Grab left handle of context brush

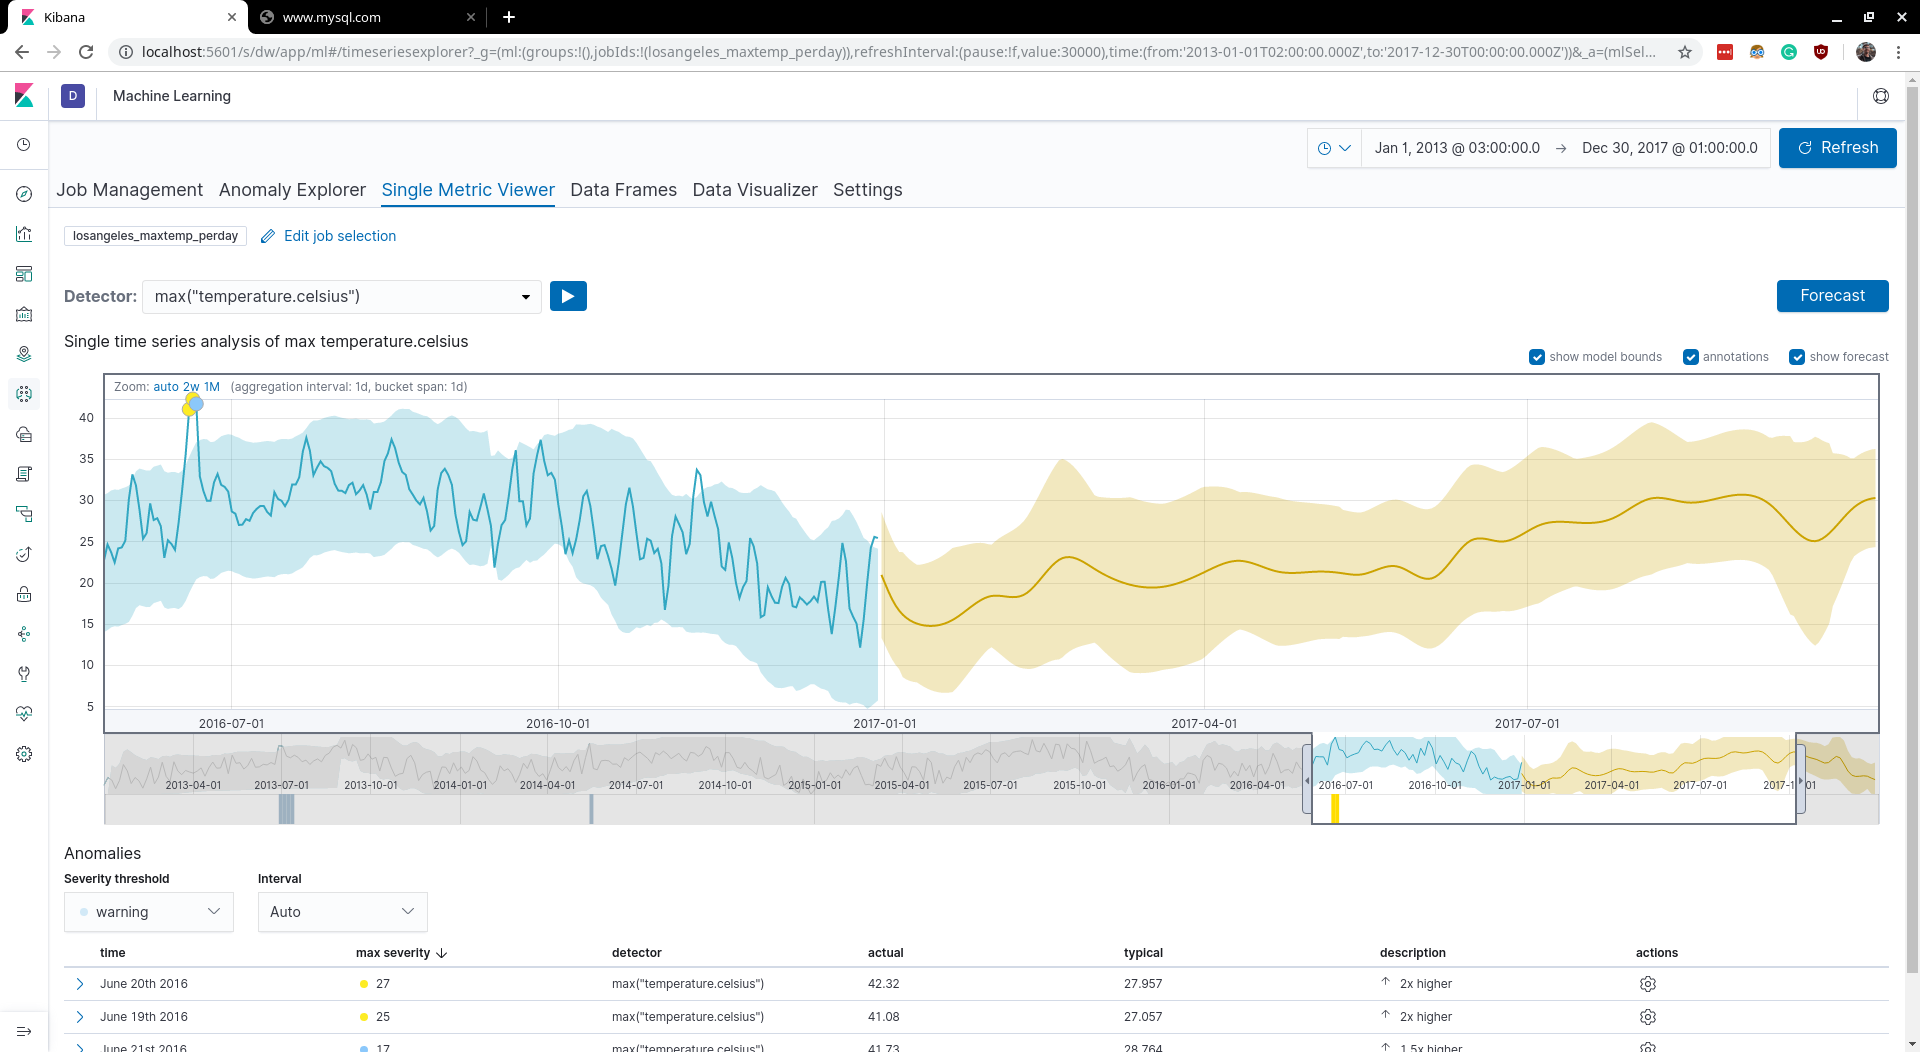click(1307, 780)
